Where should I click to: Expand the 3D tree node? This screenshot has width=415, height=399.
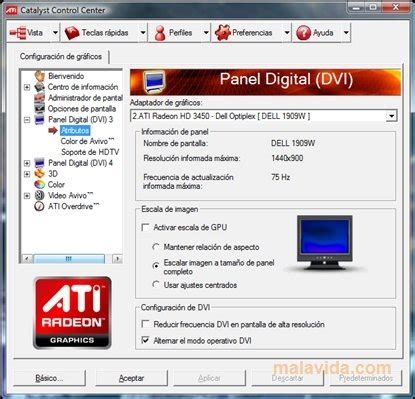[27, 174]
